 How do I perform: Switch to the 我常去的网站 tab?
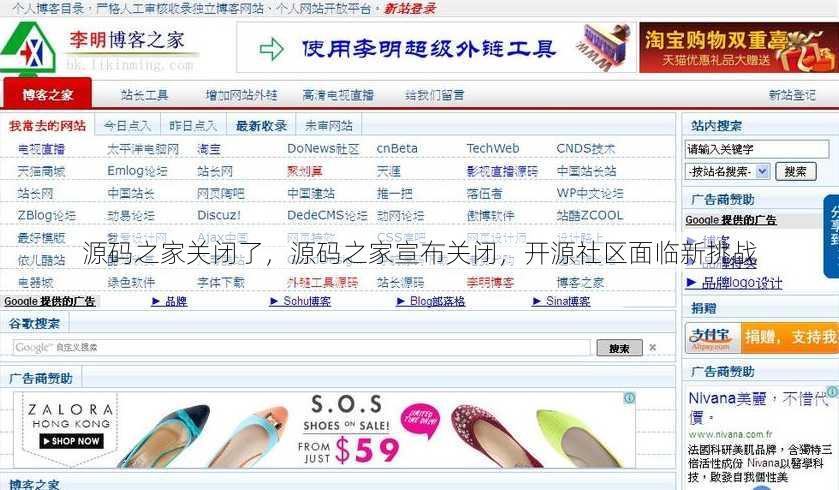[x=48, y=126]
